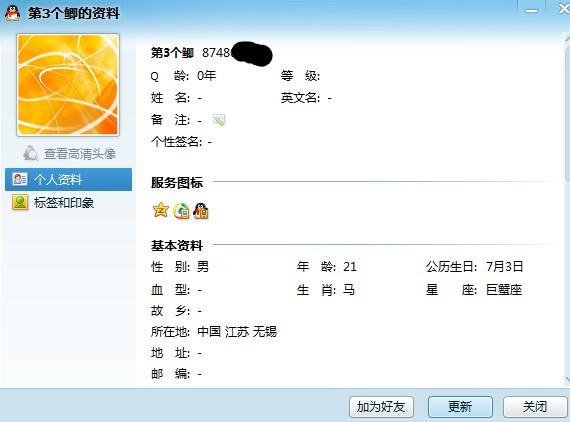
Task: Click the edit remark pencil icon
Action: 219,120
